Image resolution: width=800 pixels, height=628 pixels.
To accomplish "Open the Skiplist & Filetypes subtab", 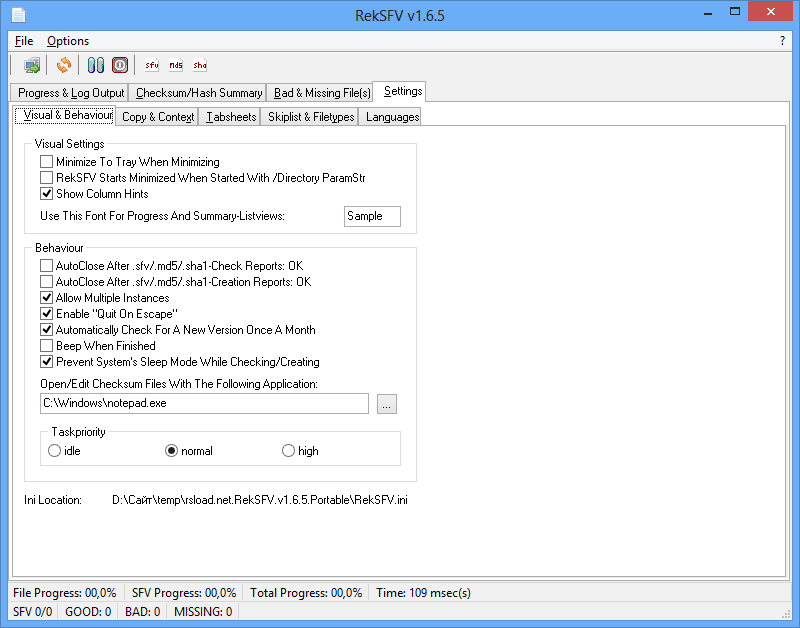I will point(311,117).
